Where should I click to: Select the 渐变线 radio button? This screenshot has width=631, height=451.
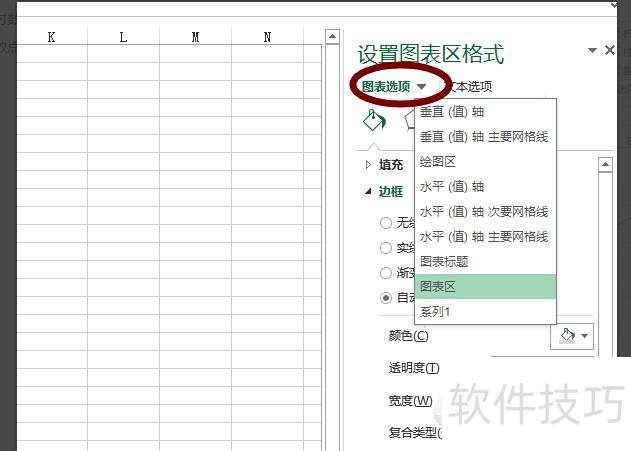coord(386,273)
